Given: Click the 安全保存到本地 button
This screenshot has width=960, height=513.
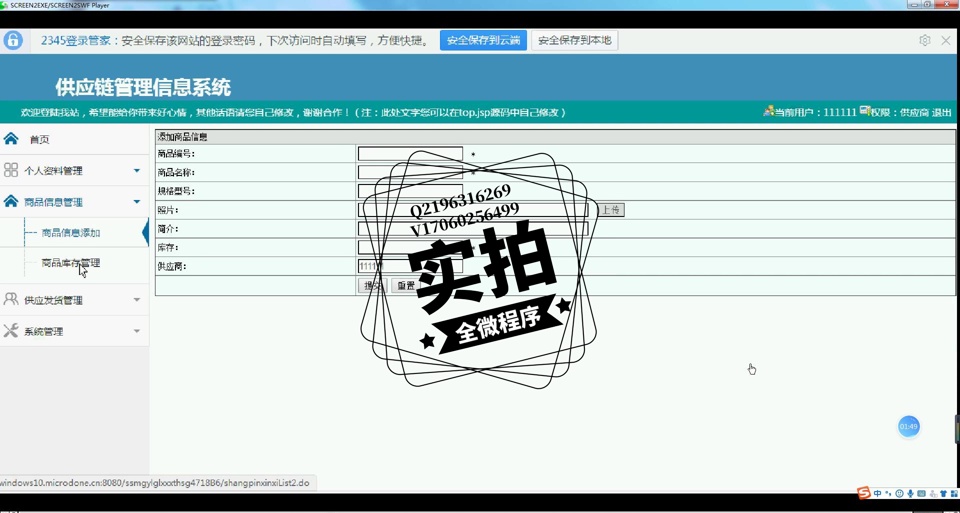Looking at the screenshot, I should 574,40.
